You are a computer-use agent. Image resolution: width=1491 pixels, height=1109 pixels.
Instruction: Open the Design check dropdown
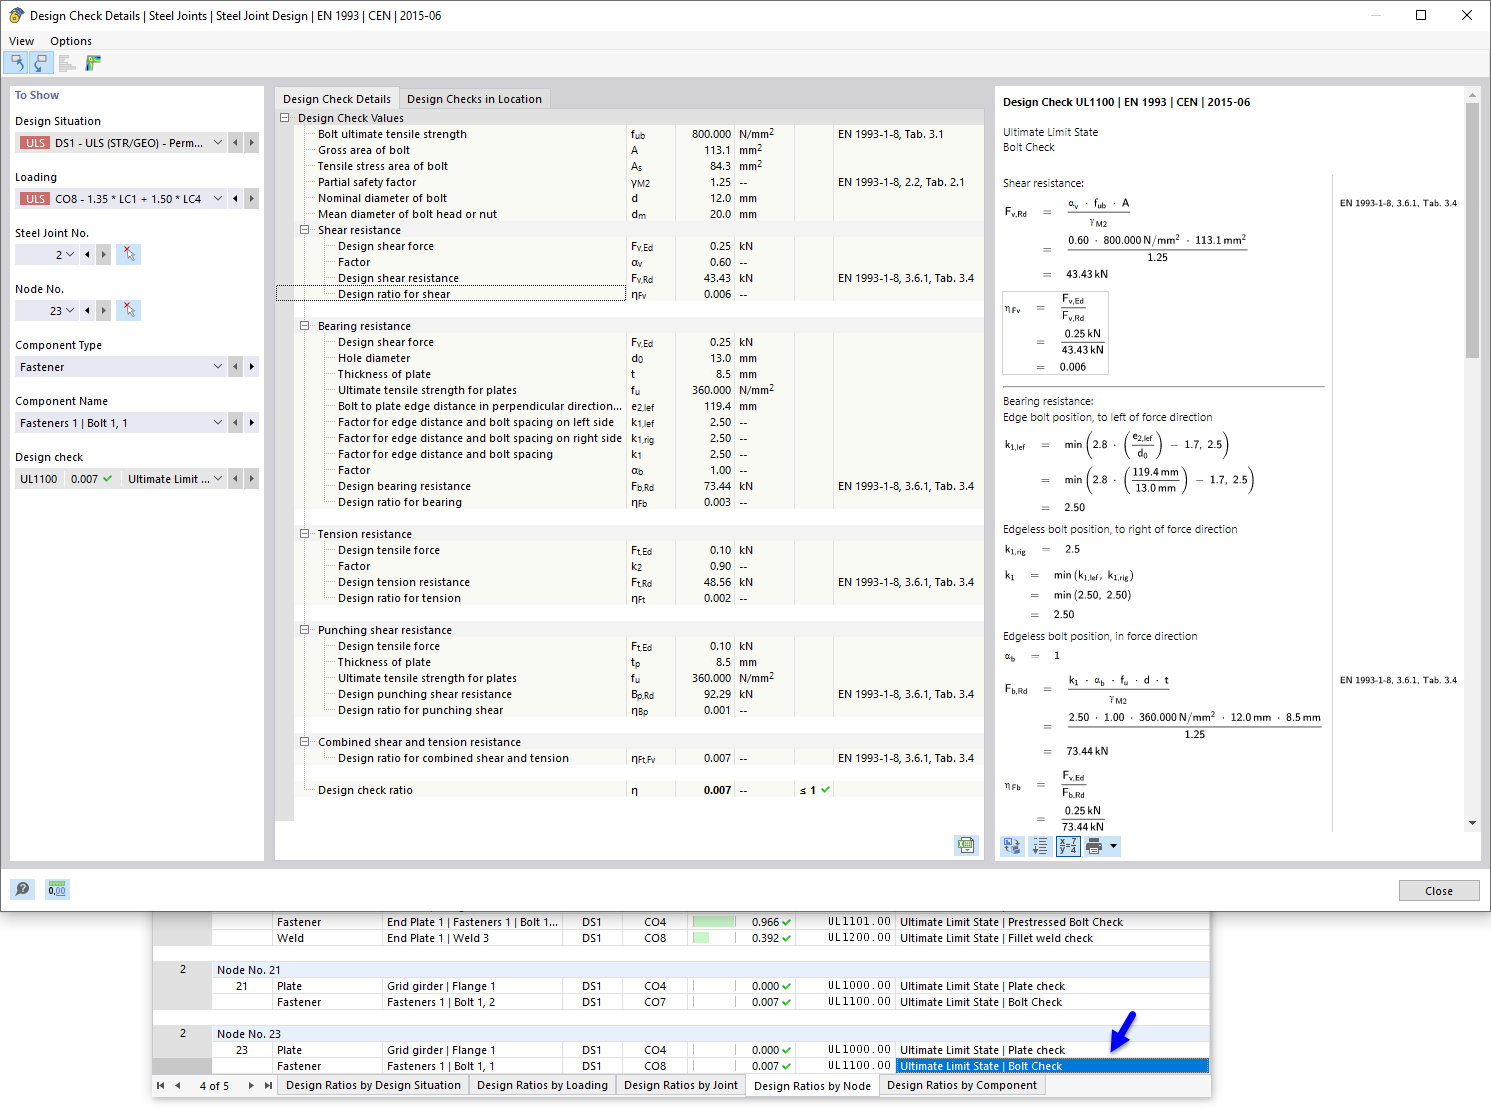pos(218,479)
